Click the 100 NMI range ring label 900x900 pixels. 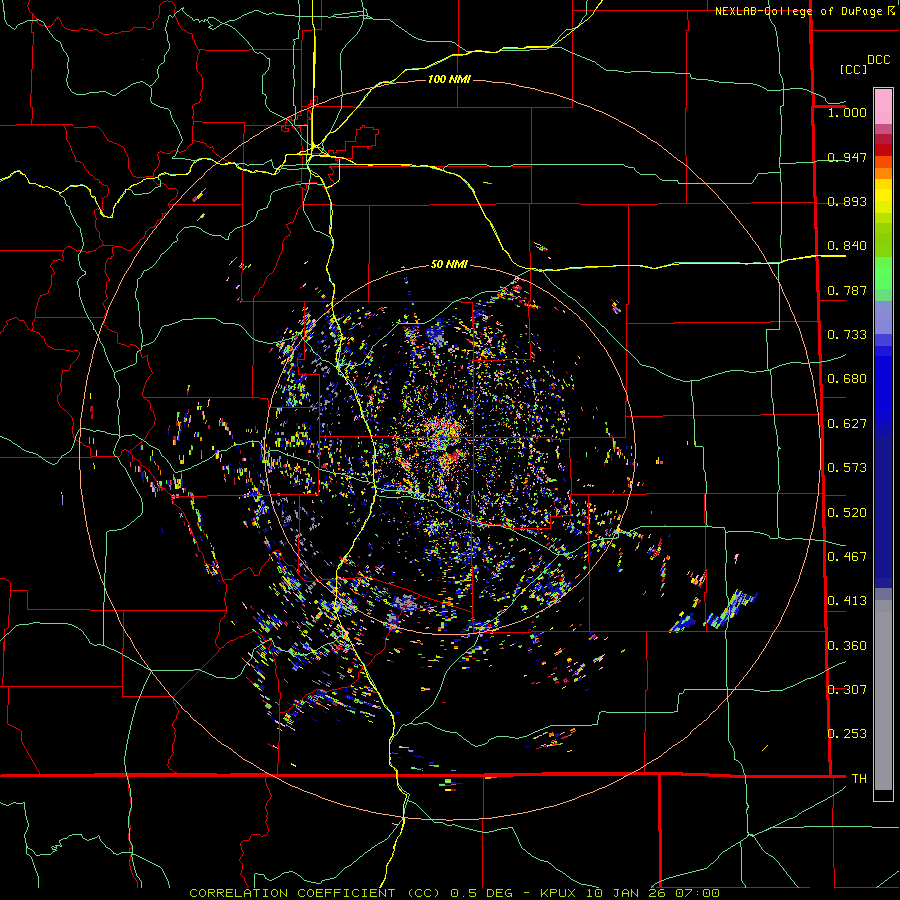[449, 79]
